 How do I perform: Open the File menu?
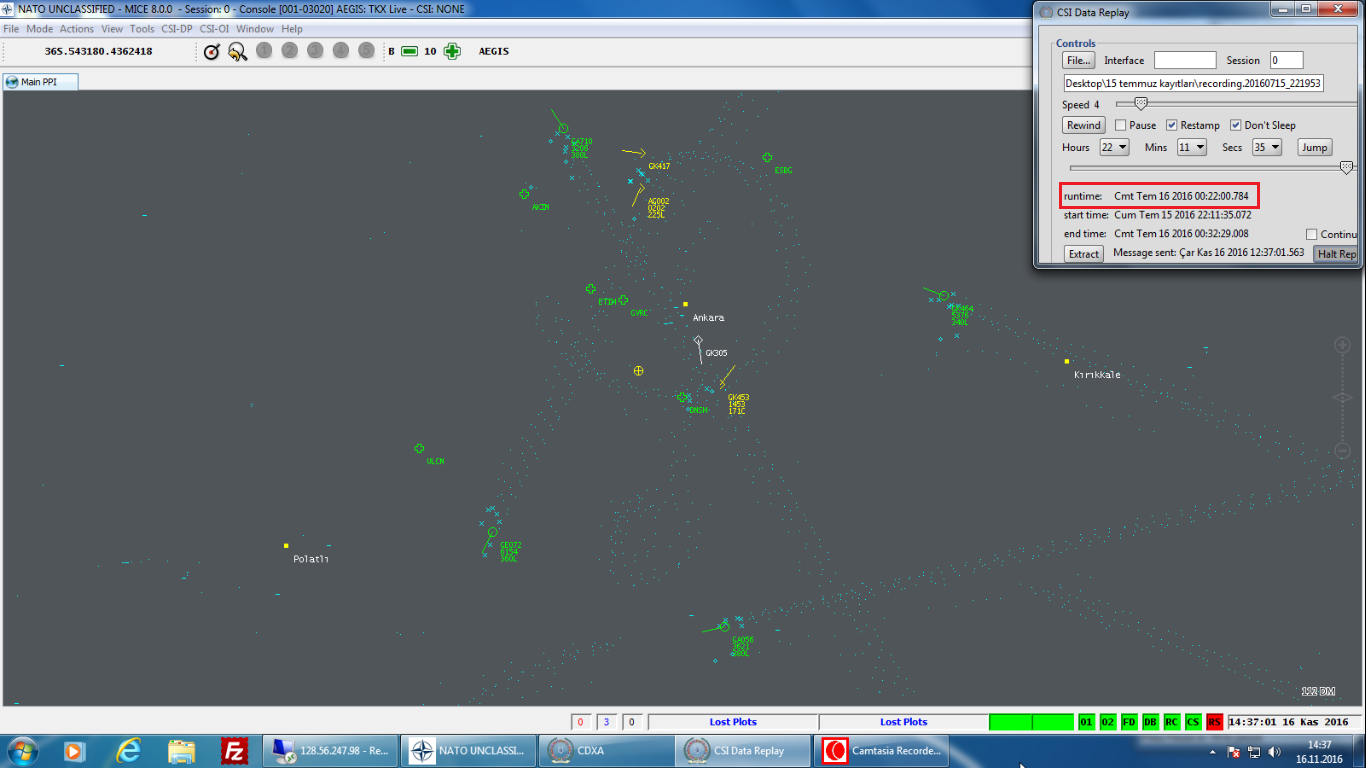coord(11,29)
